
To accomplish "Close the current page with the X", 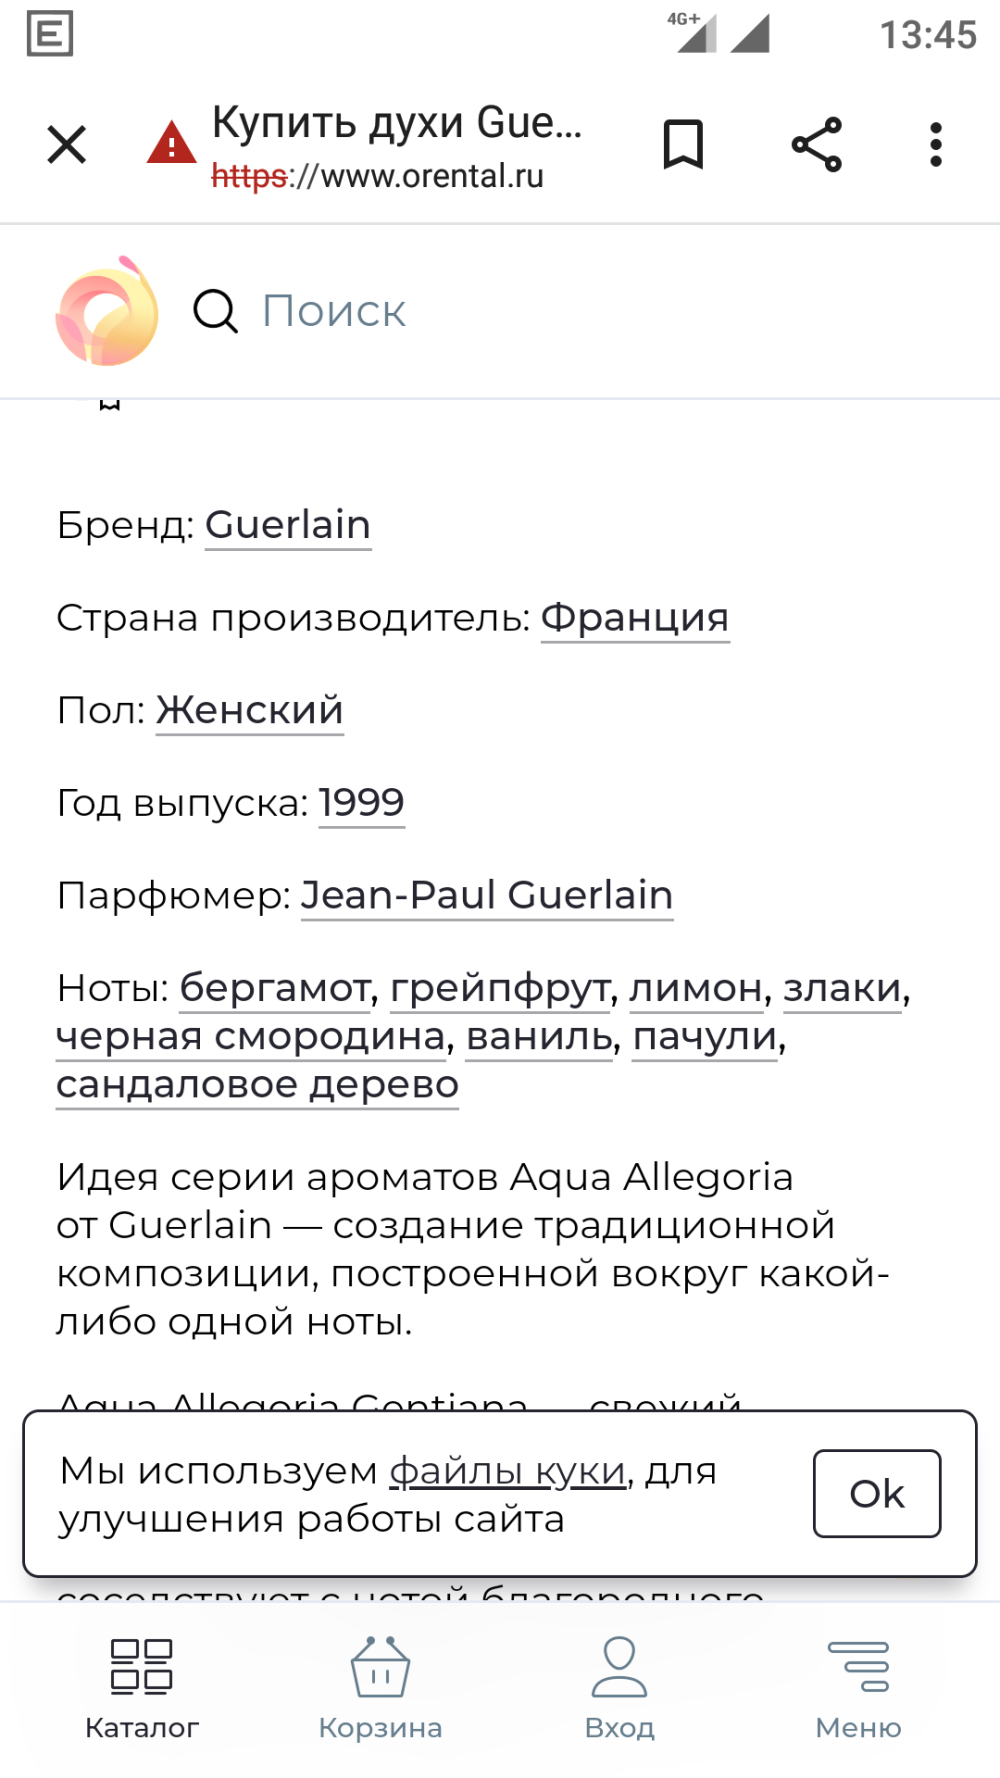I will tap(66, 143).
